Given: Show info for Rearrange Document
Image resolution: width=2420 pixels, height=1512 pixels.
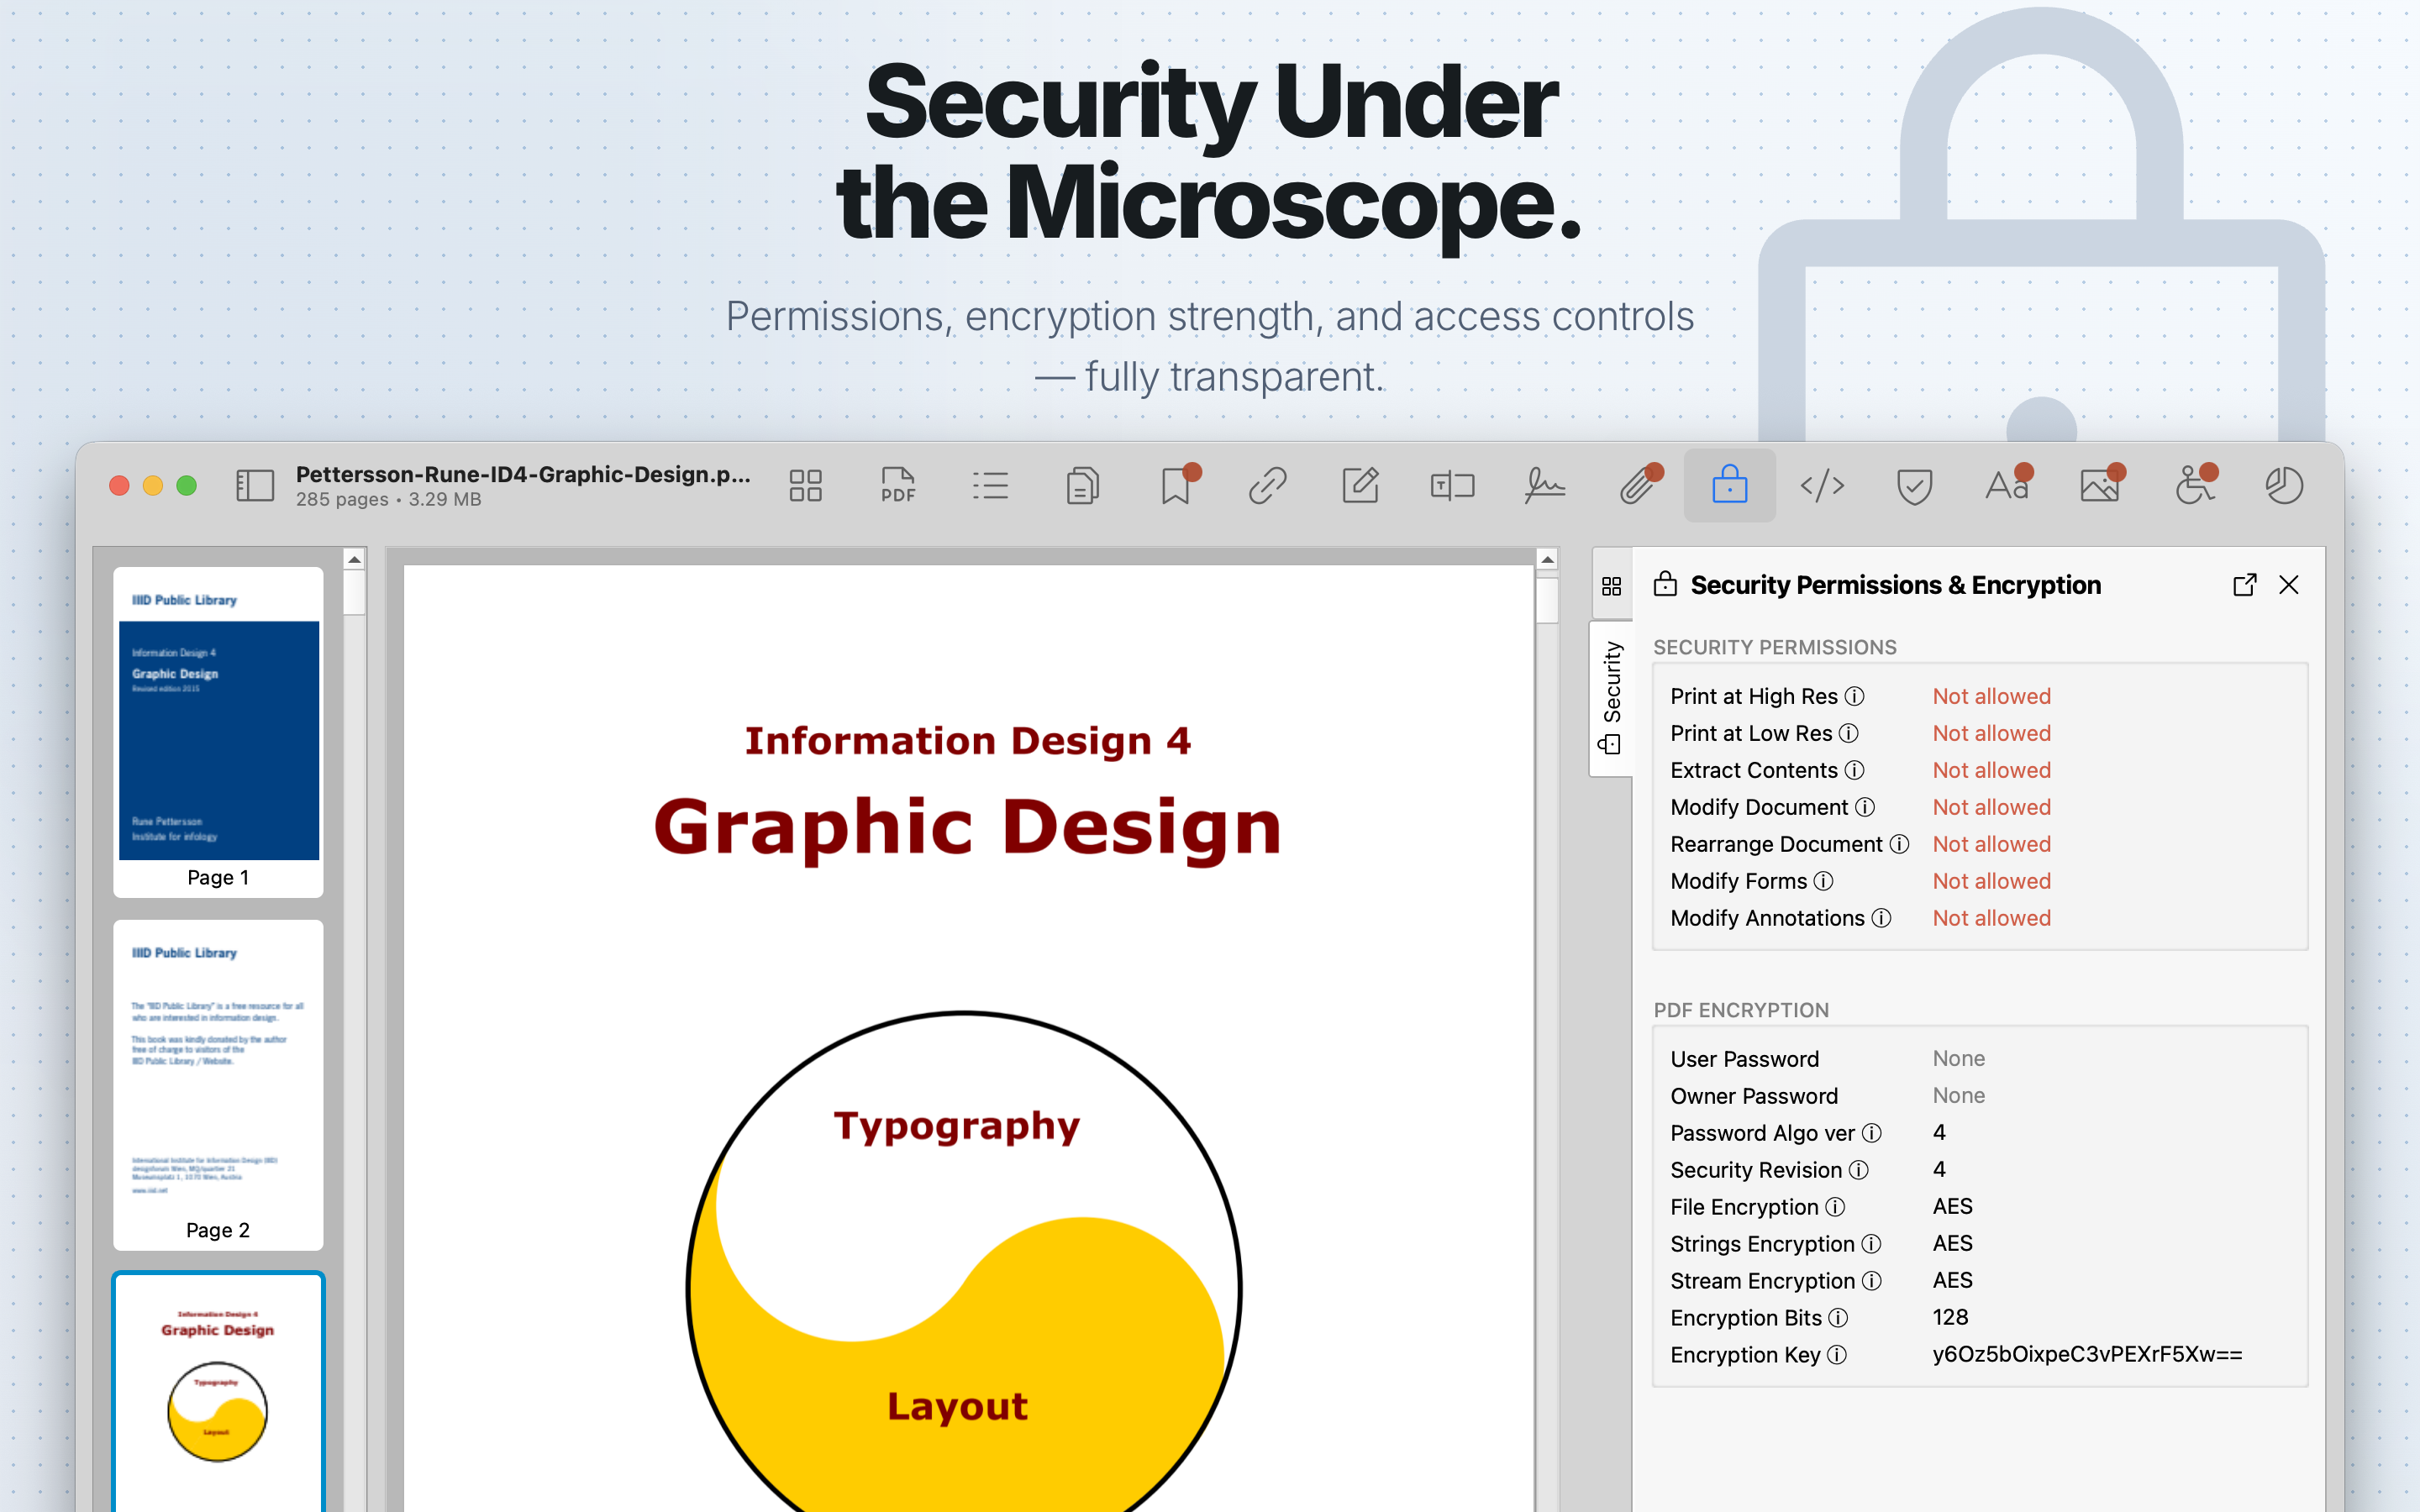Looking at the screenshot, I should (x=1899, y=844).
